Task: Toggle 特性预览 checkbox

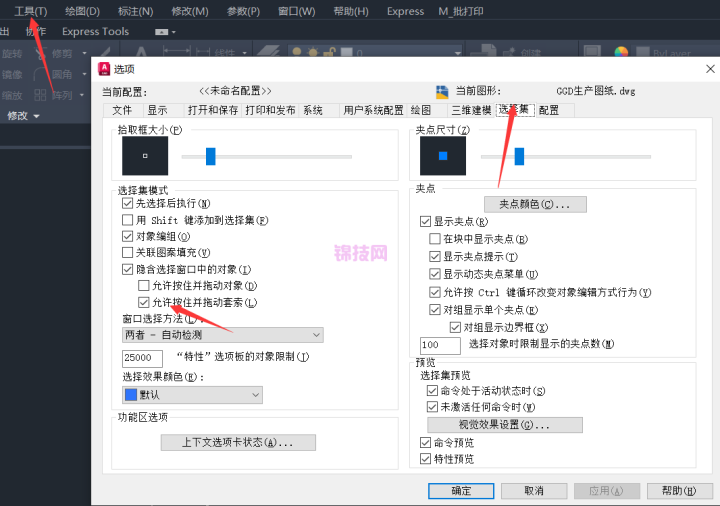Action: click(426, 459)
